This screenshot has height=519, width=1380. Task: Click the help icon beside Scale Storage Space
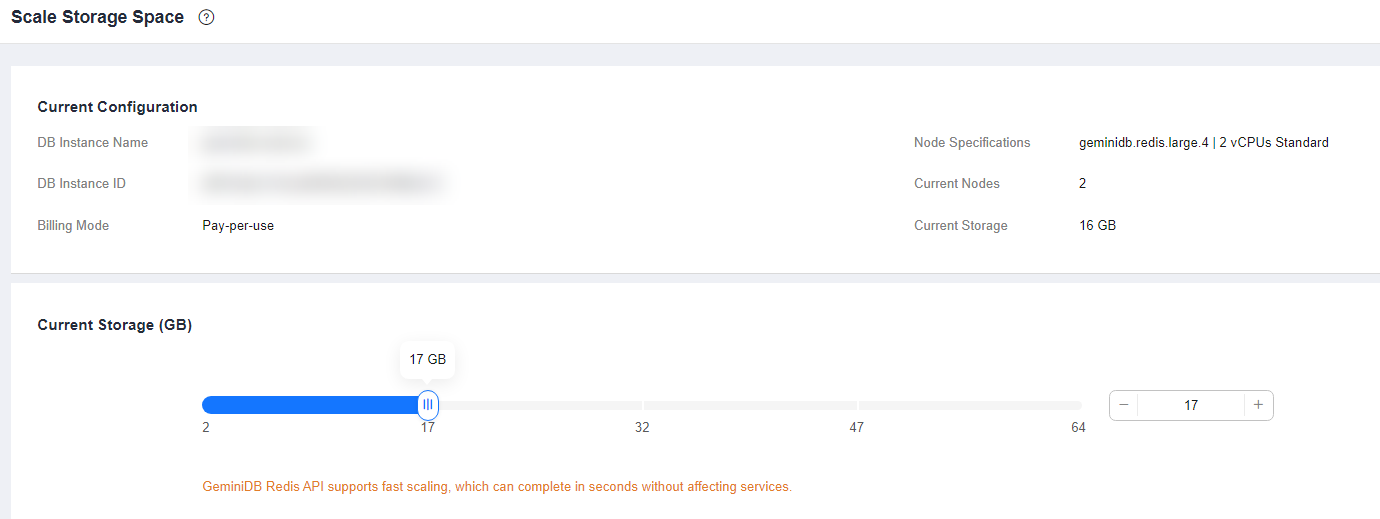(207, 17)
